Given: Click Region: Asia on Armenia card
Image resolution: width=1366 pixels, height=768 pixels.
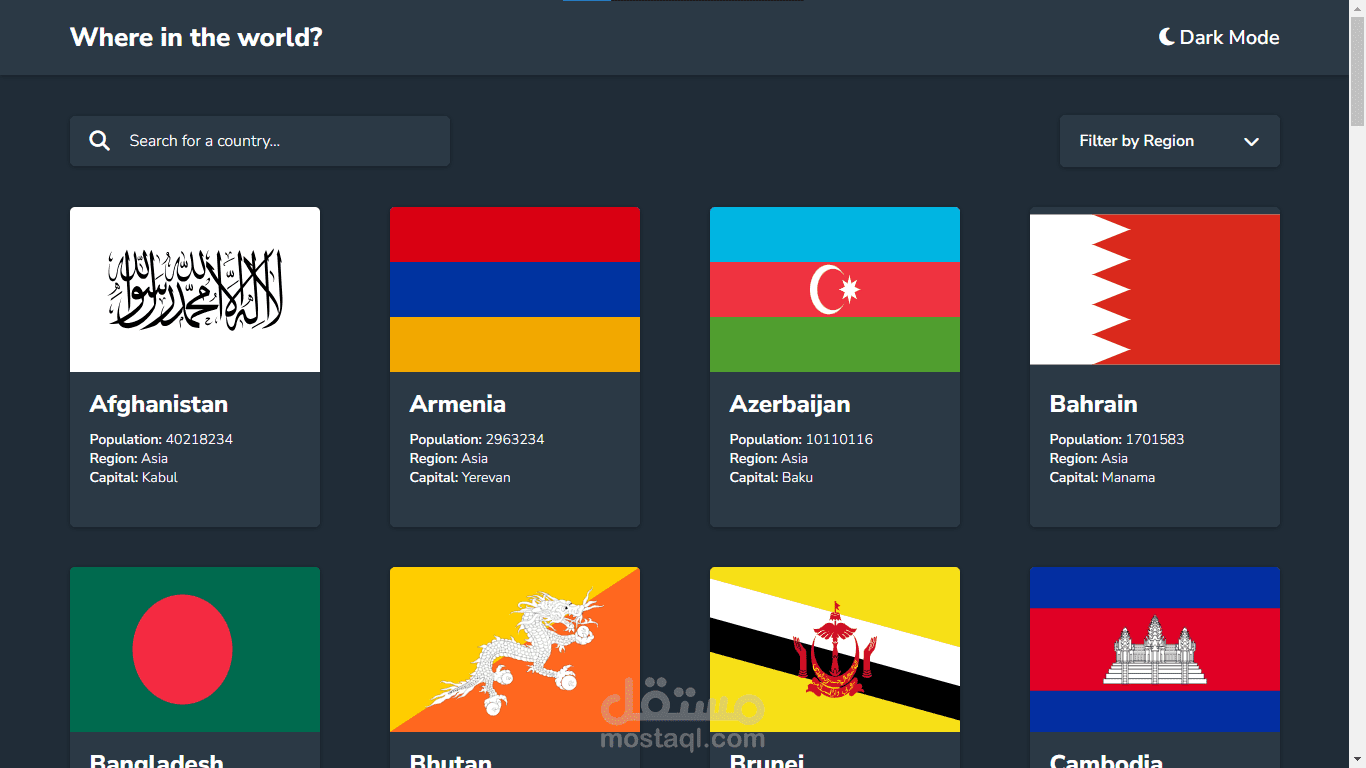Looking at the screenshot, I should [x=449, y=458].
